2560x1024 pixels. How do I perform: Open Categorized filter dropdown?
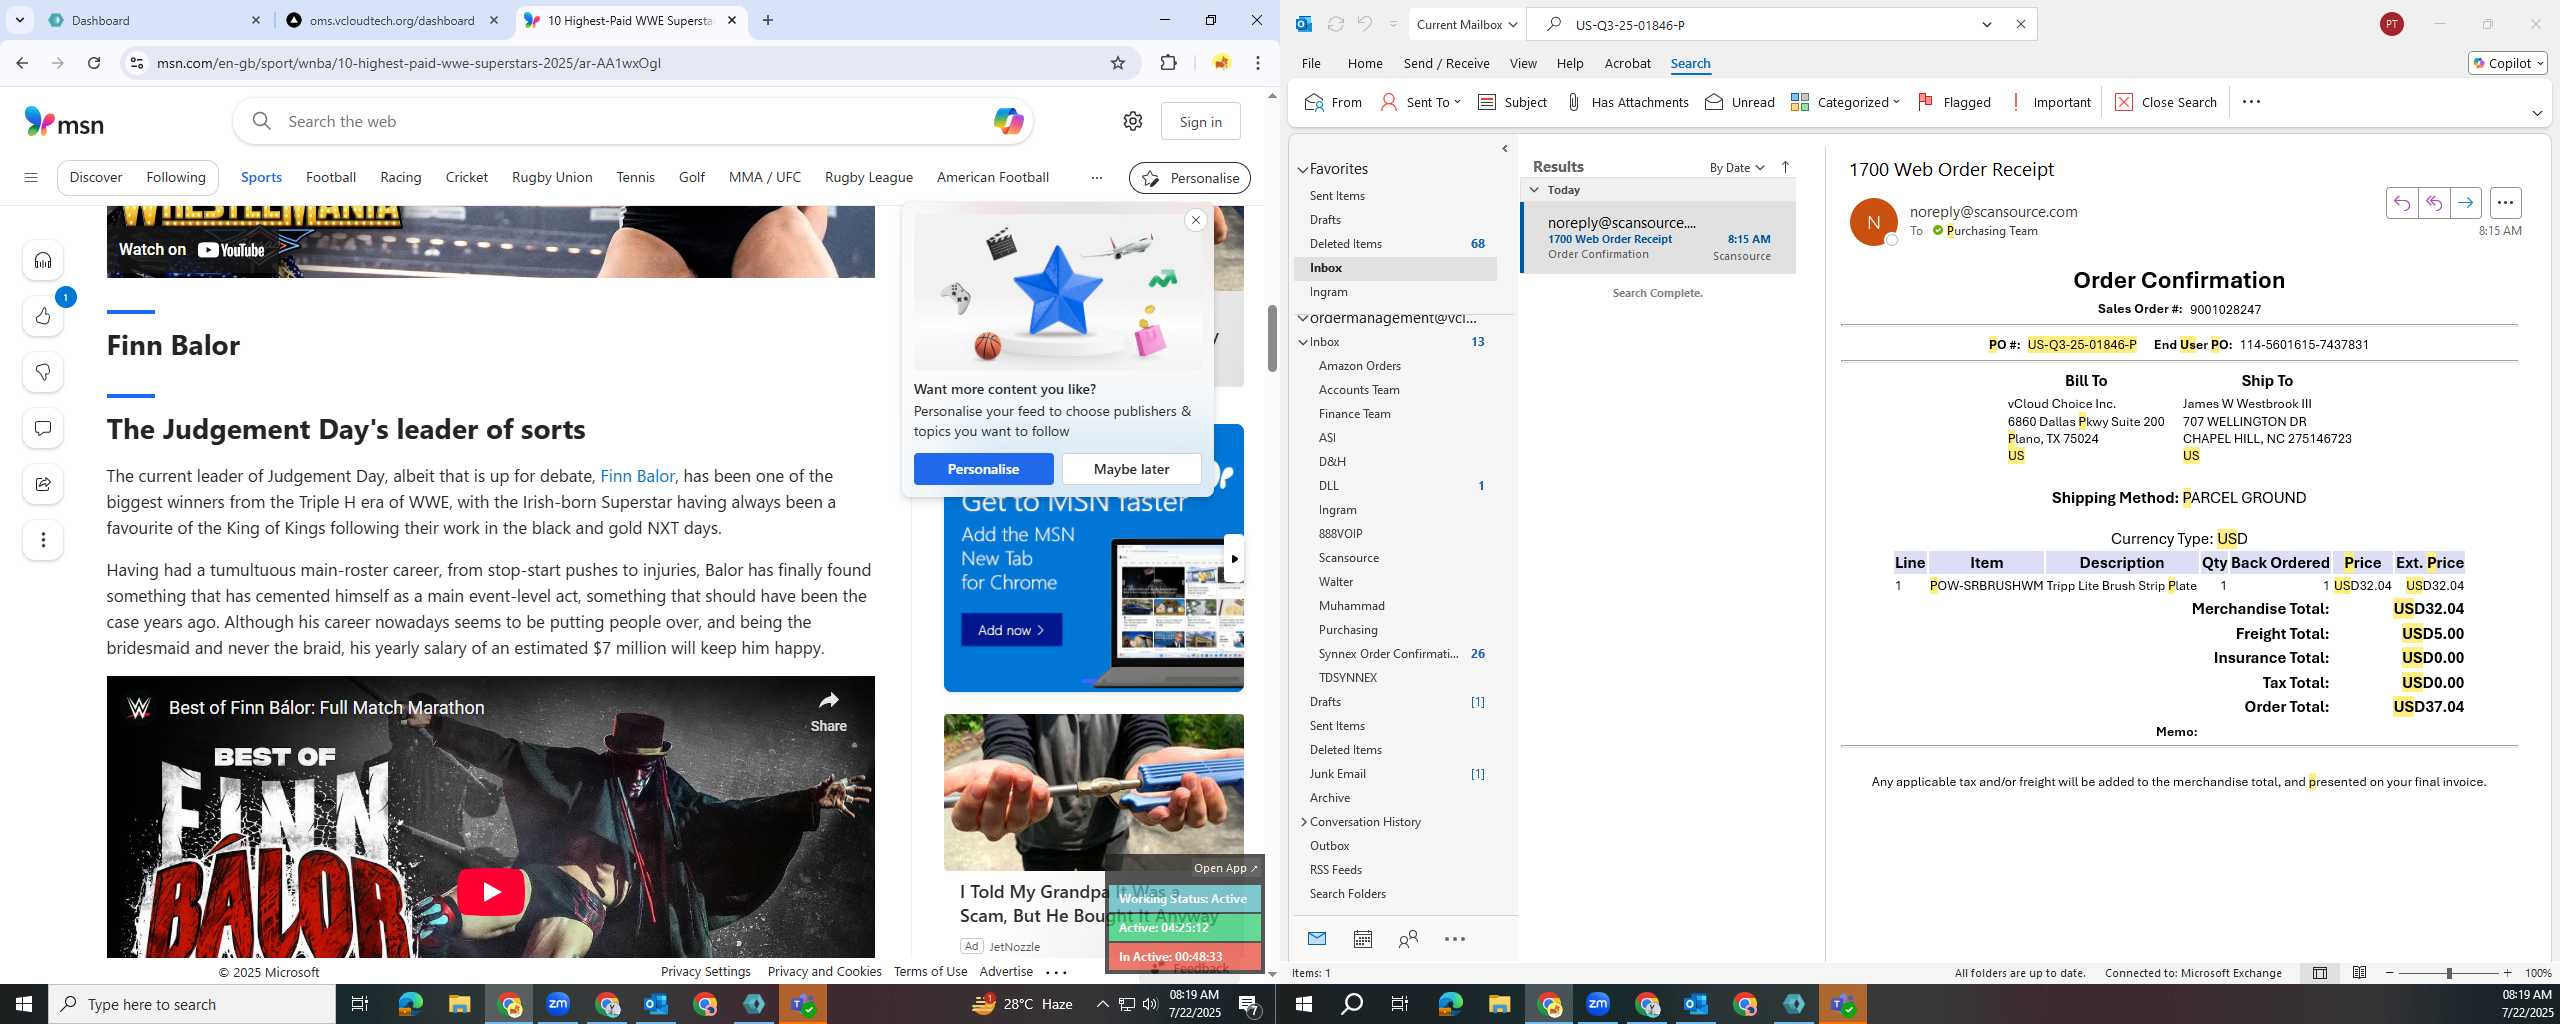(x=1845, y=102)
